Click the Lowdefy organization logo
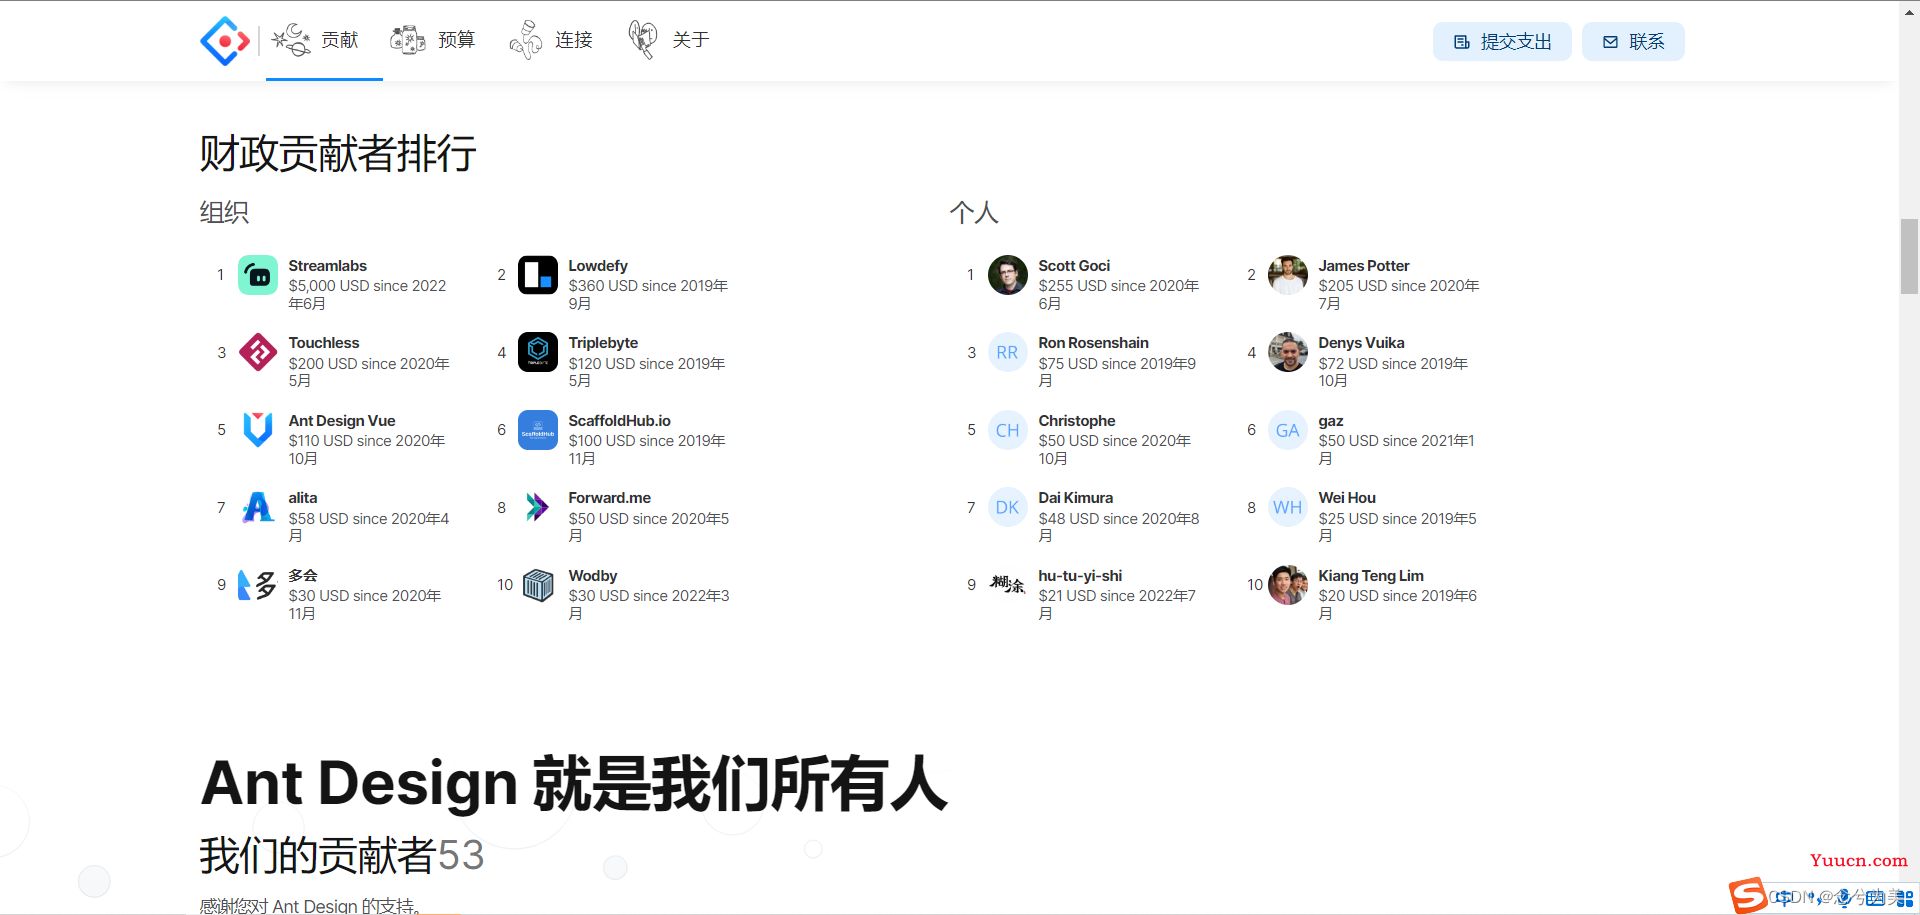1920x915 pixels. [538, 275]
